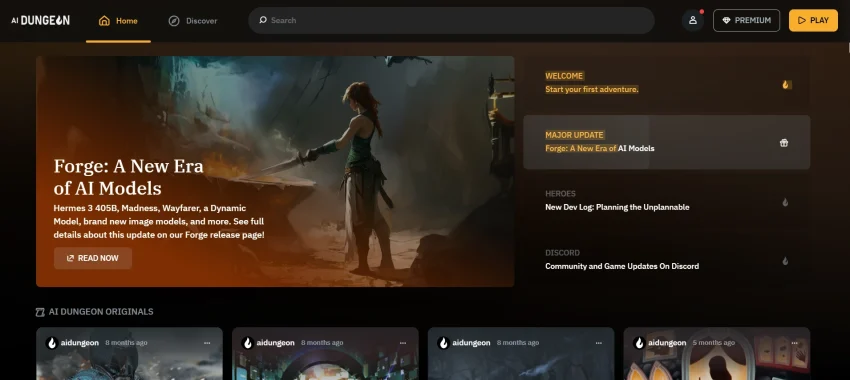
Task: Click the READ NOW button
Action: (93, 258)
